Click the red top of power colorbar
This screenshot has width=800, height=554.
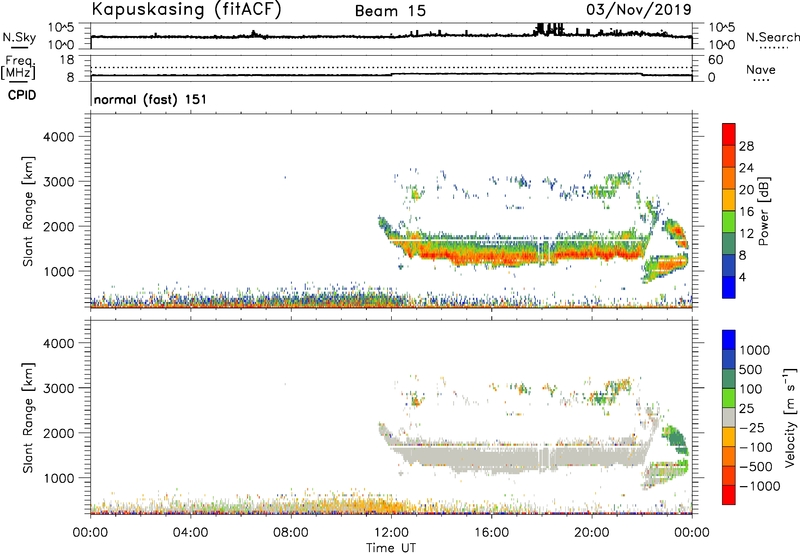[x=729, y=134]
